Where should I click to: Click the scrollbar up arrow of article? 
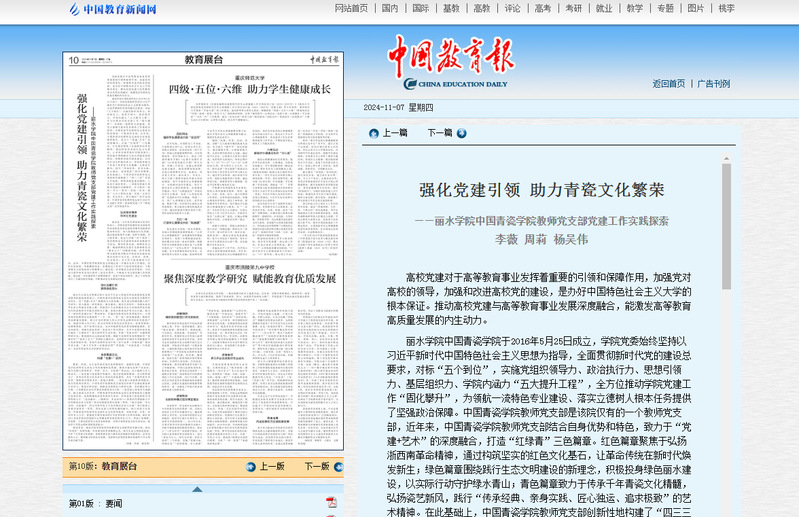[x=727, y=159]
